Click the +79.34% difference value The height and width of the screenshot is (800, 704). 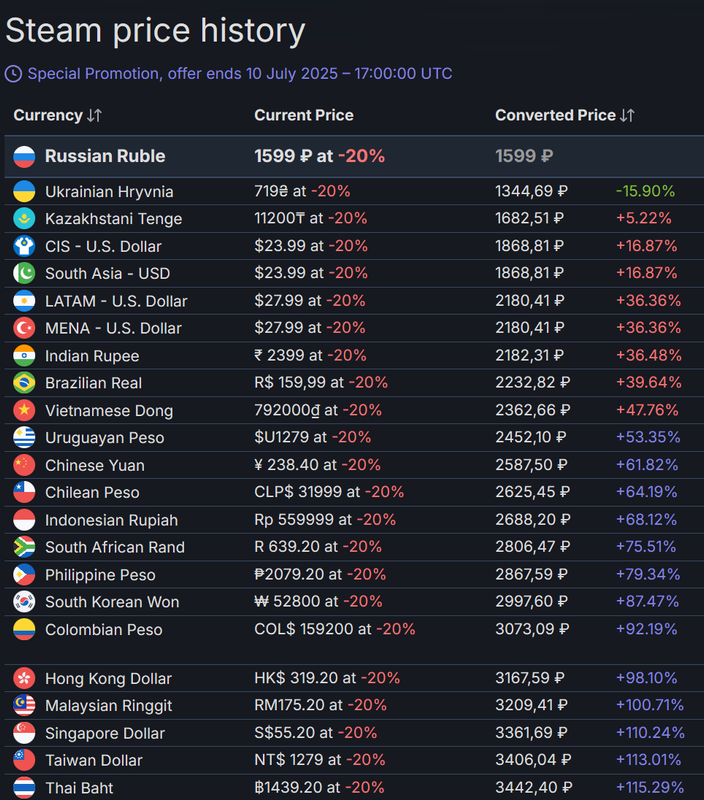pos(648,574)
